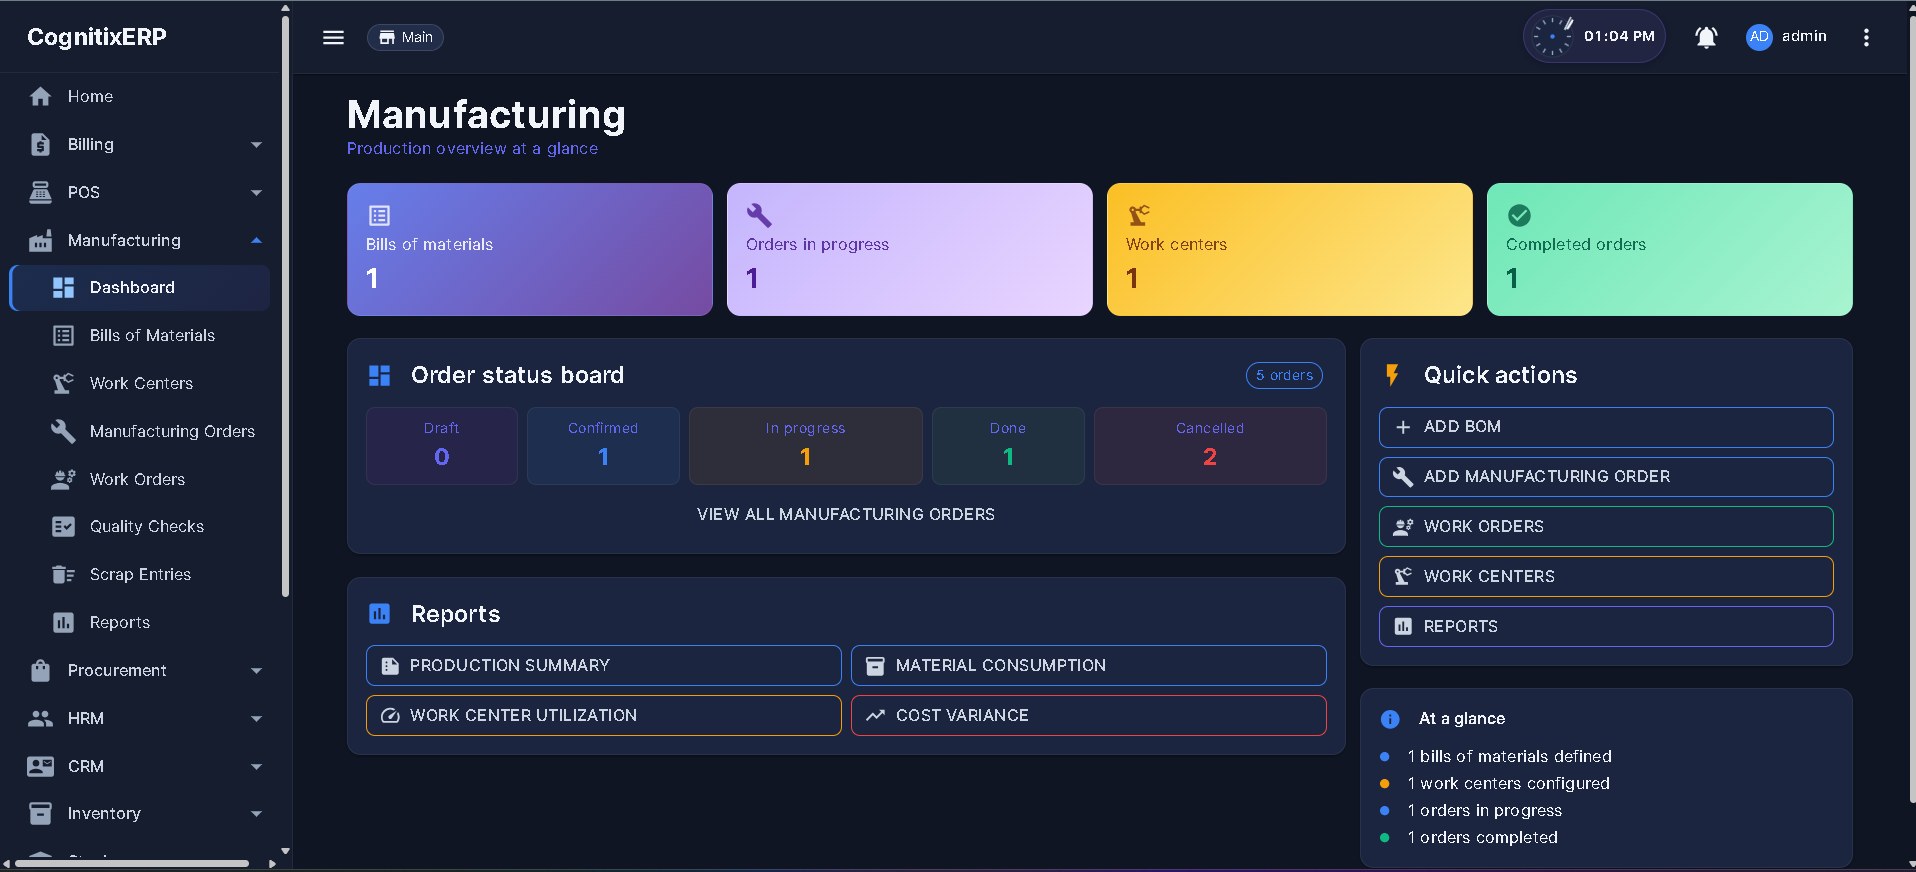1916x872 pixels.
Task: Expand the POS sidebar menu arrow
Action: 256,193
